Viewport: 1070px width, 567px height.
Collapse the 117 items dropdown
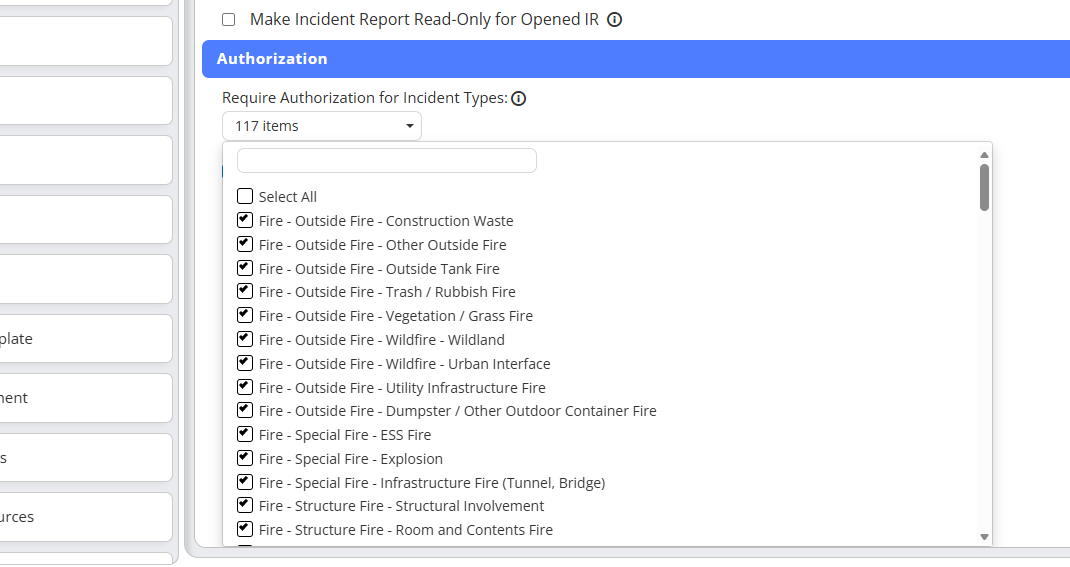coord(321,126)
